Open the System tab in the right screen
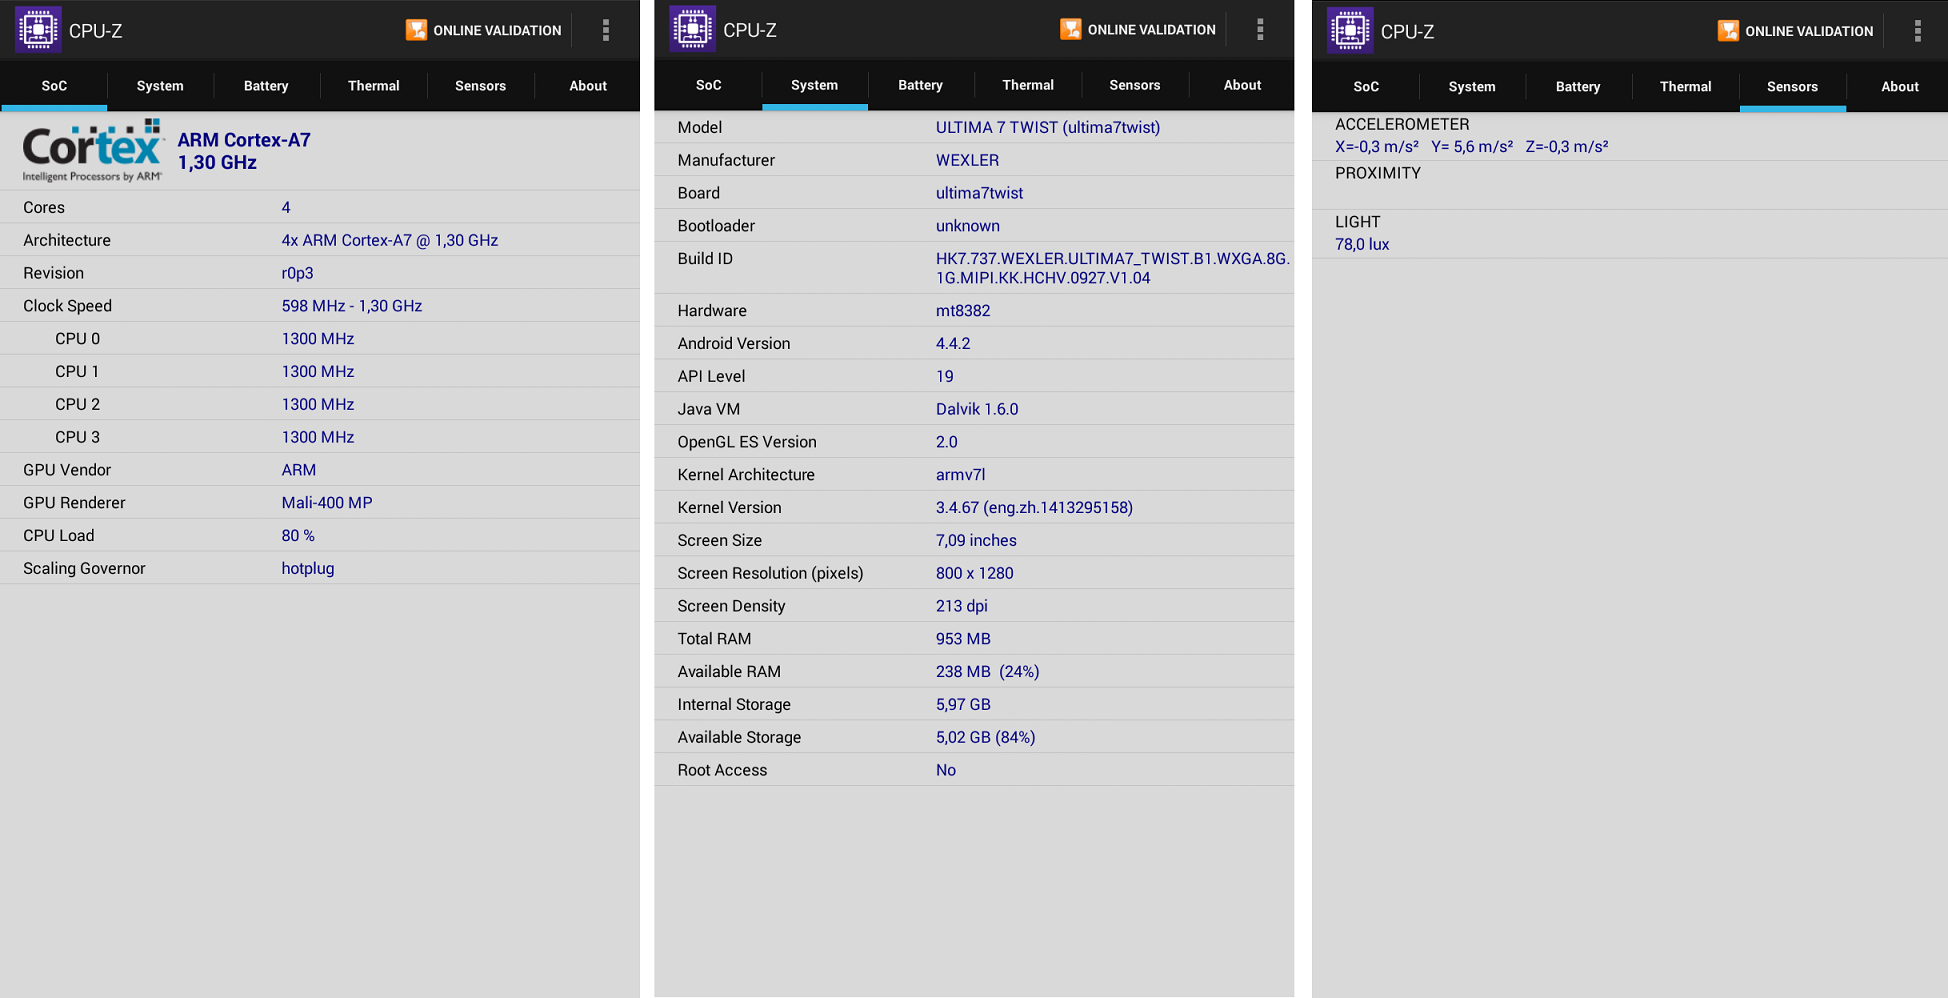 1472,87
